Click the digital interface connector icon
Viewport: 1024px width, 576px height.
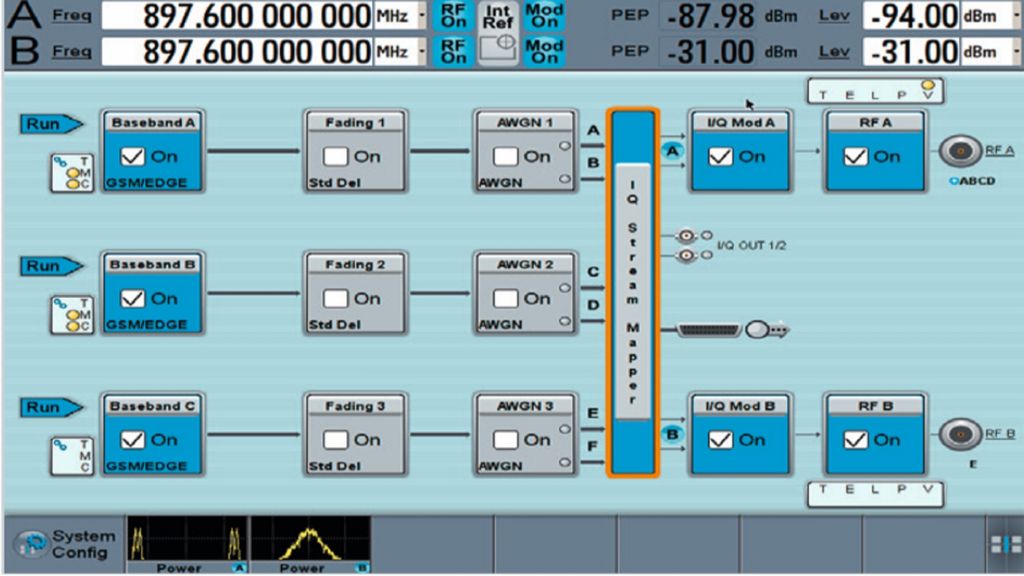pyautogui.click(x=709, y=330)
